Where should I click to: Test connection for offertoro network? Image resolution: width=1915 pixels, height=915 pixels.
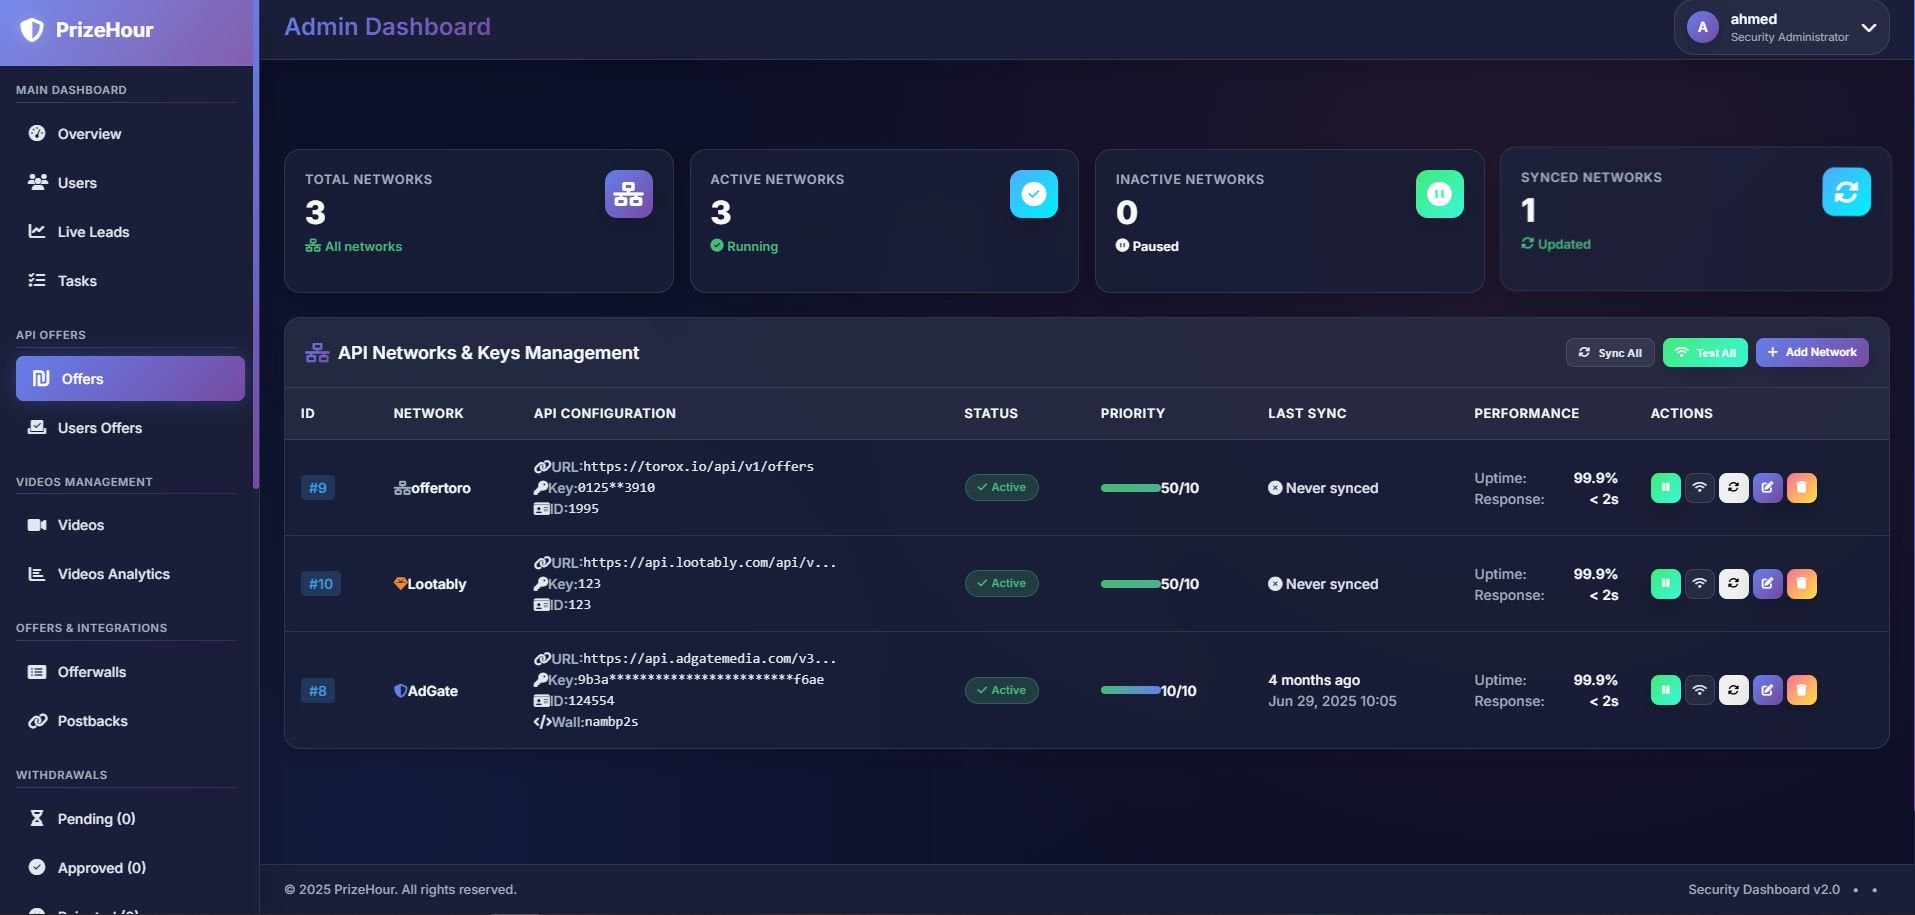[x=1699, y=488]
